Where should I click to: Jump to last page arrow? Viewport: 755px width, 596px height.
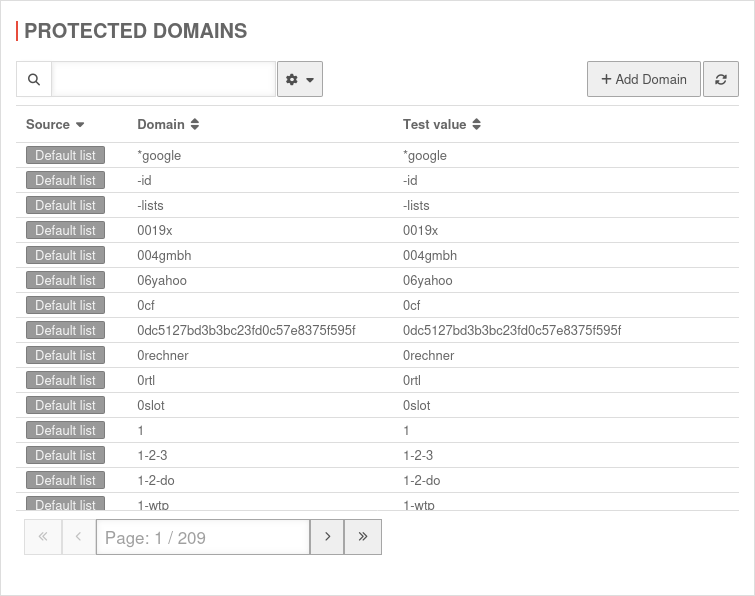(363, 537)
